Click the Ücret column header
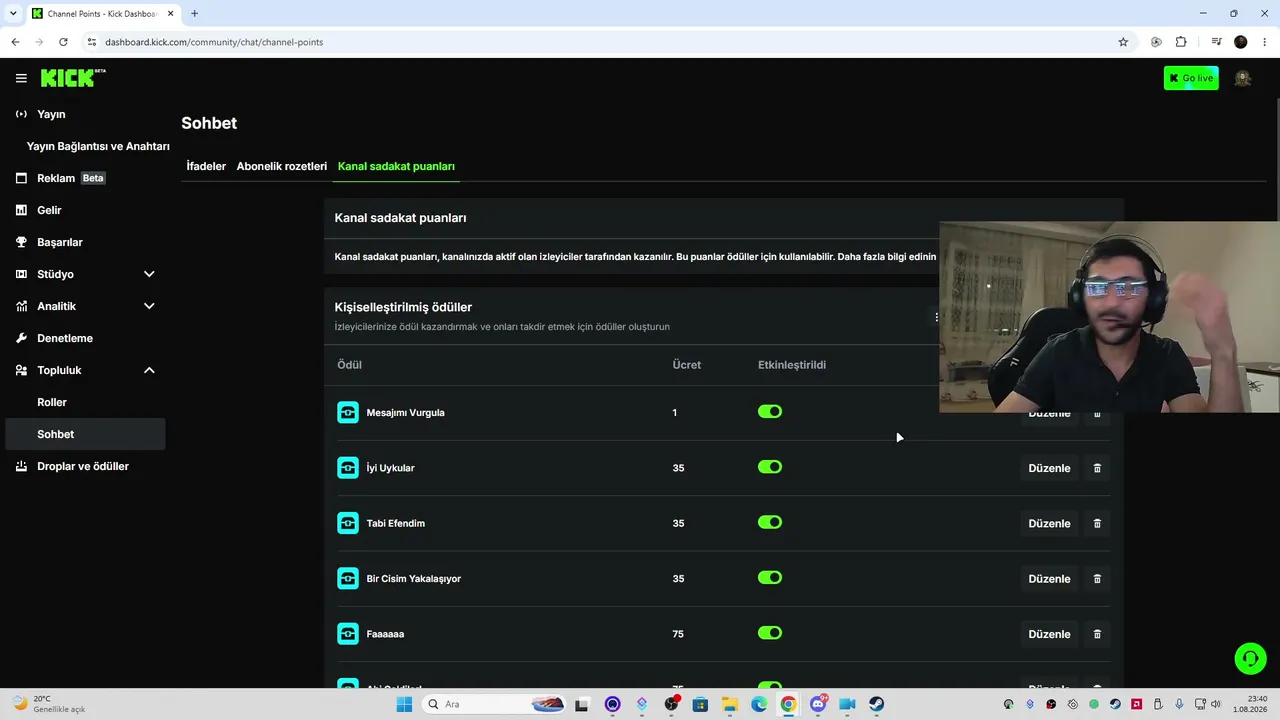Image resolution: width=1280 pixels, height=720 pixels. [x=687, y=365]
